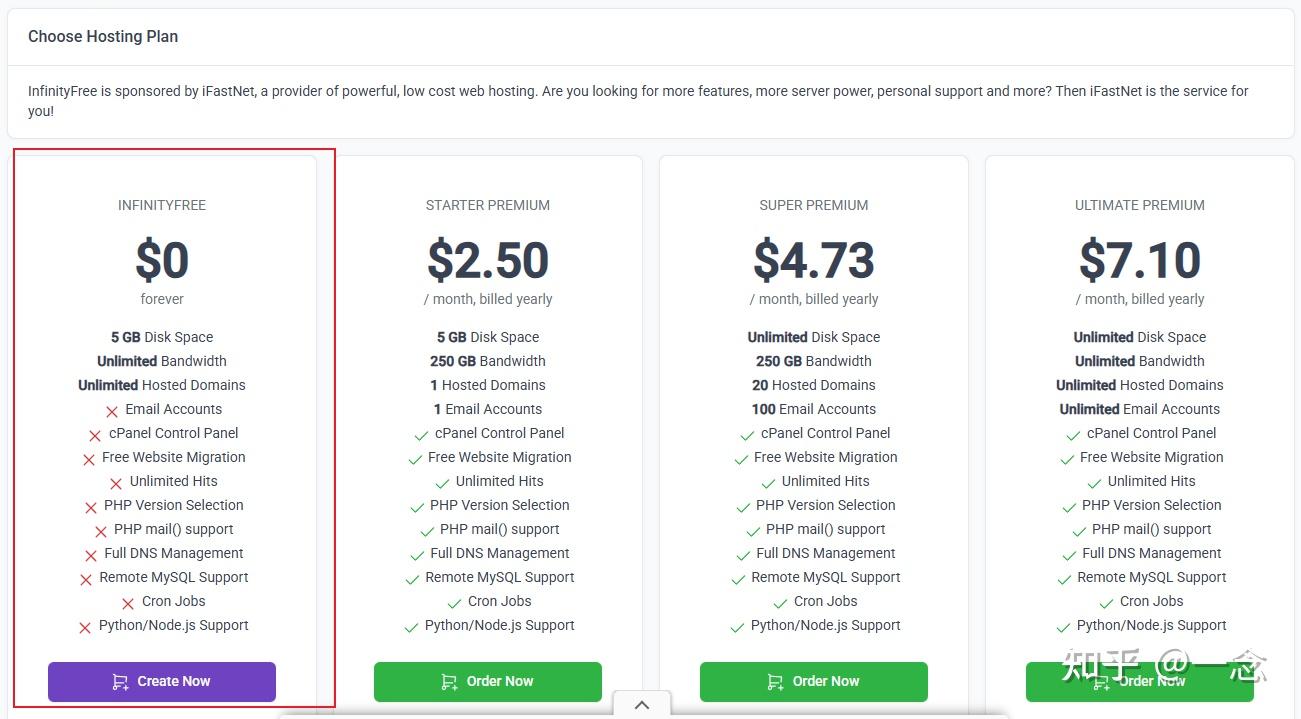Click the cart icon on Starter Premium's Order Now
Viewport: 1301px width, 719px height.
[x=449, y=682]
